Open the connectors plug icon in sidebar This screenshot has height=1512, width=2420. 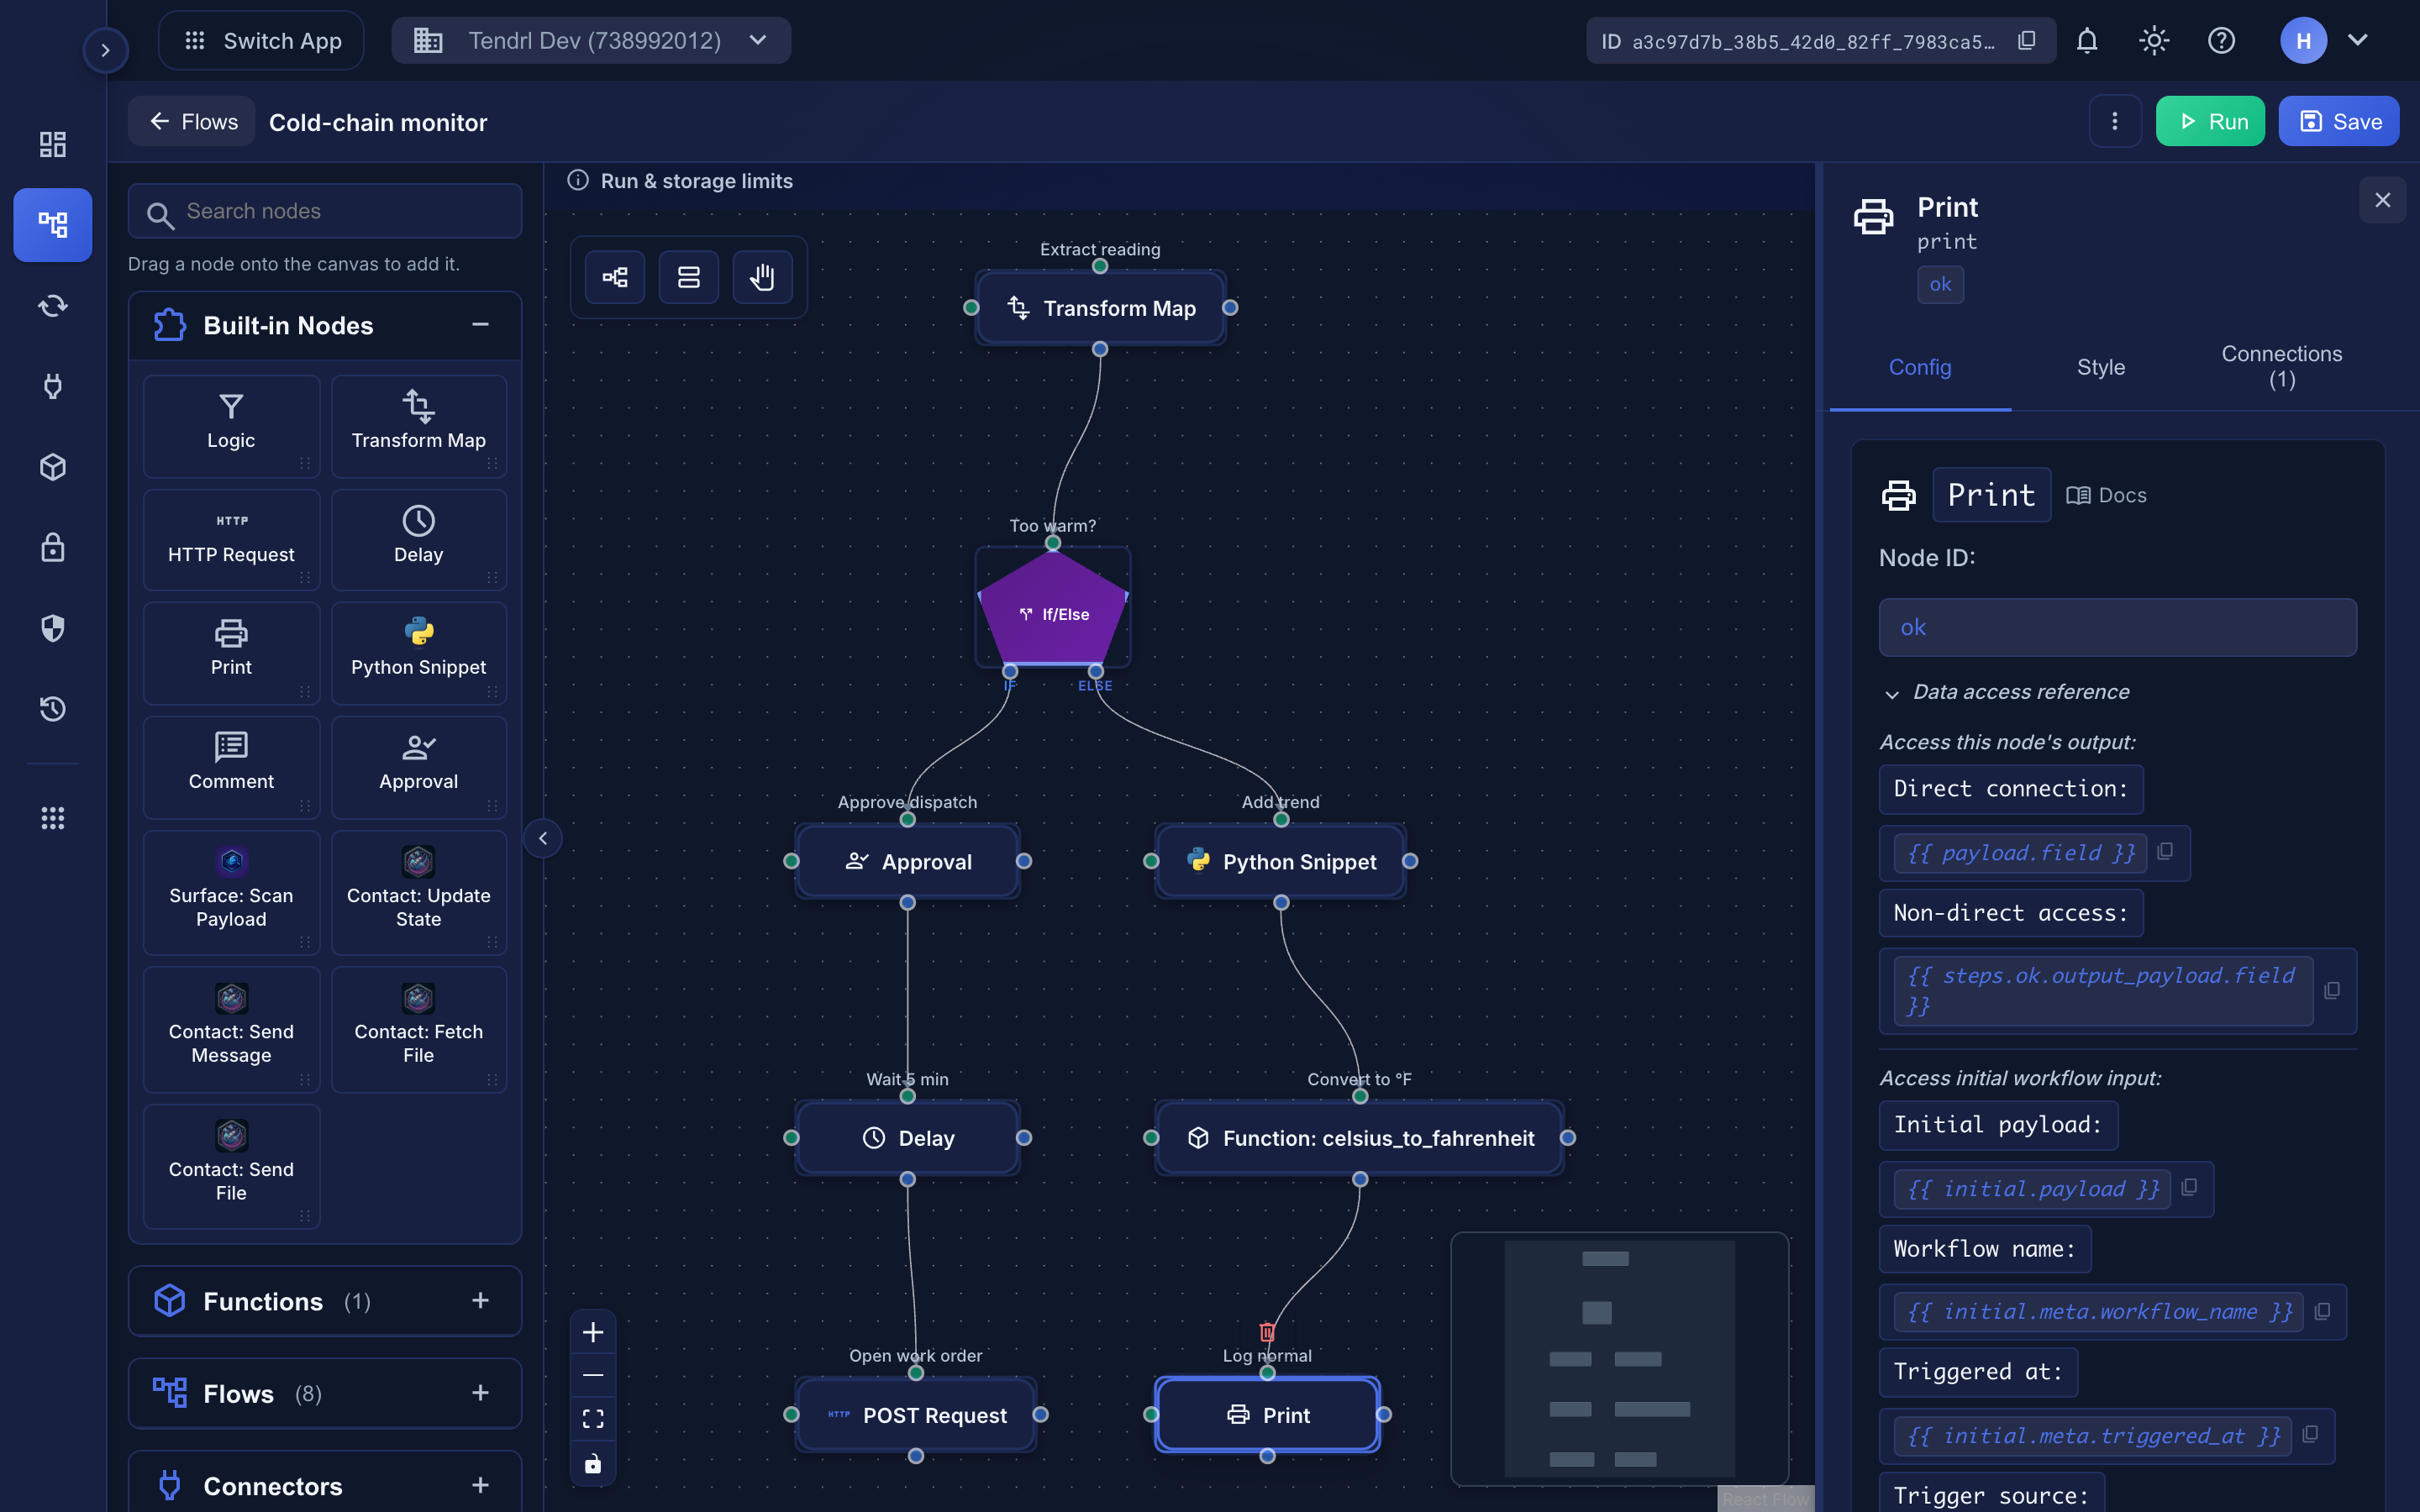(53, 386)
